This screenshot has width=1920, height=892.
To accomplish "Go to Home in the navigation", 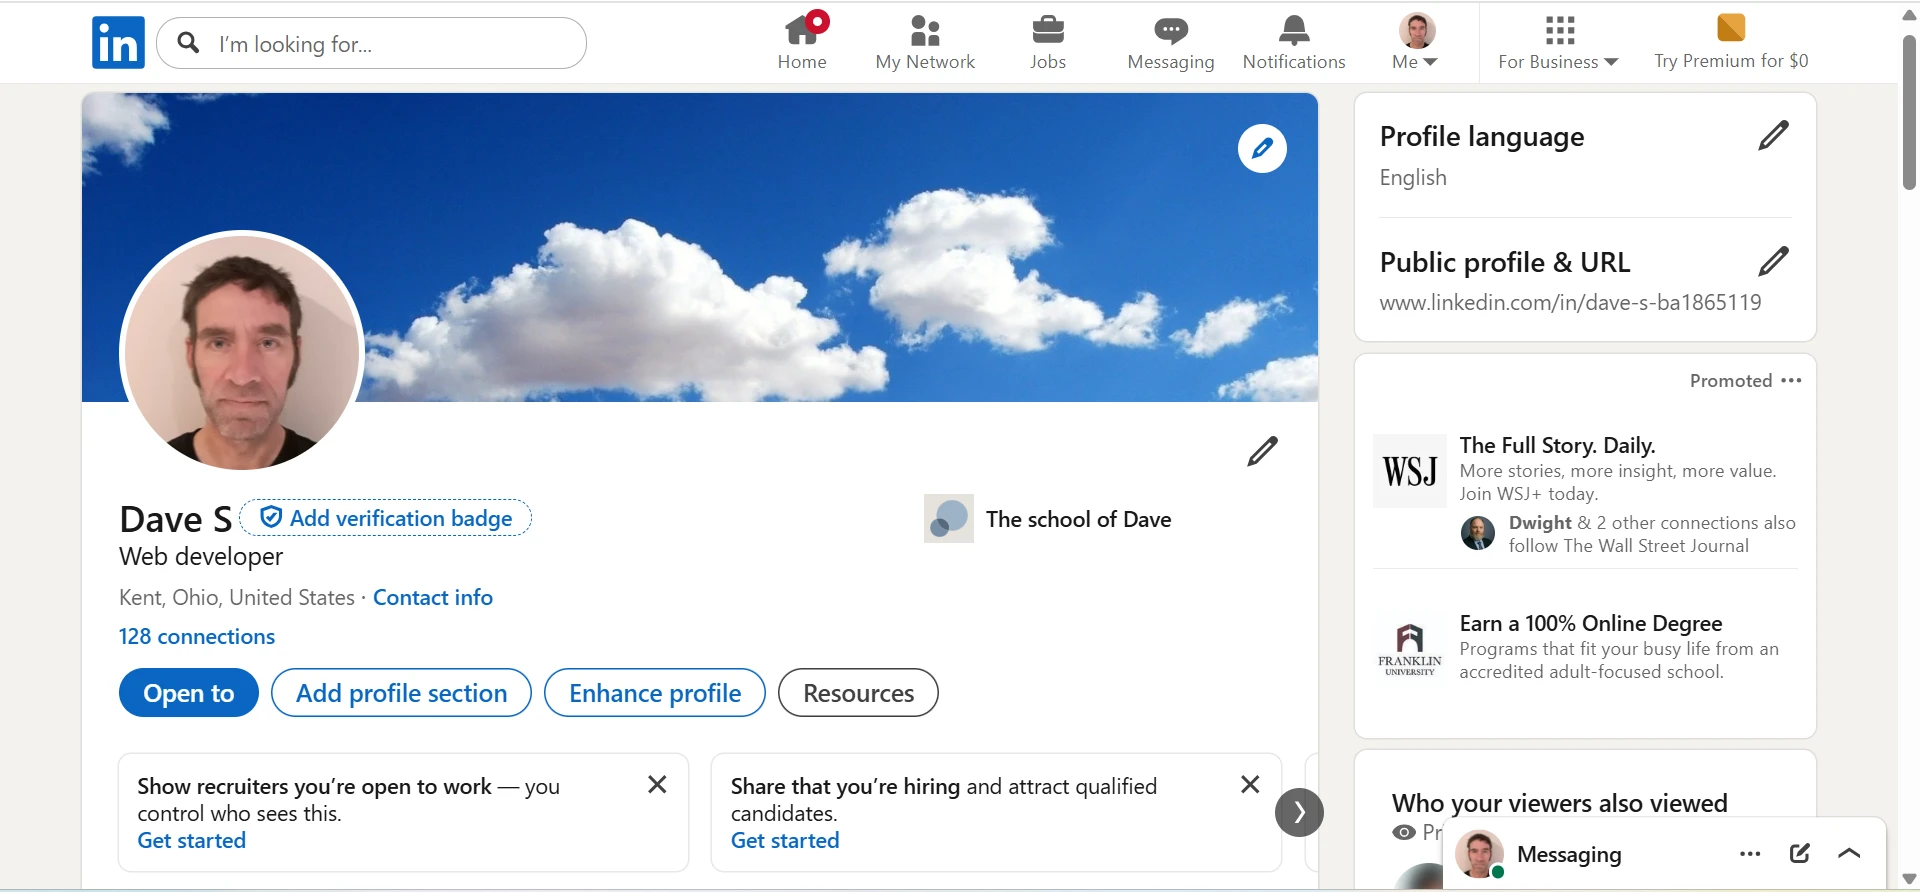I will [x=802, y=42].
